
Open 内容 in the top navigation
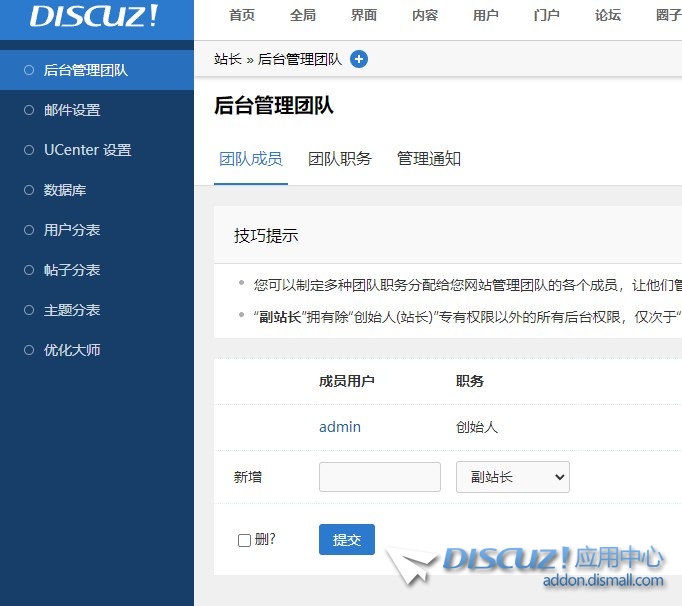(x=425, y=15)
